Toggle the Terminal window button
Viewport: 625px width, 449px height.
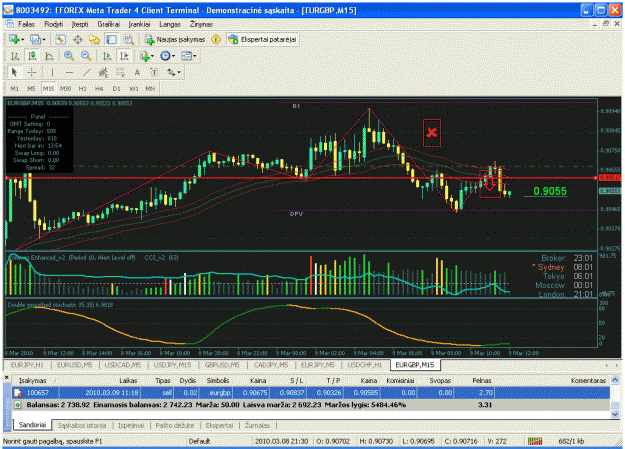pyautogui.click(x=111, y=39)
